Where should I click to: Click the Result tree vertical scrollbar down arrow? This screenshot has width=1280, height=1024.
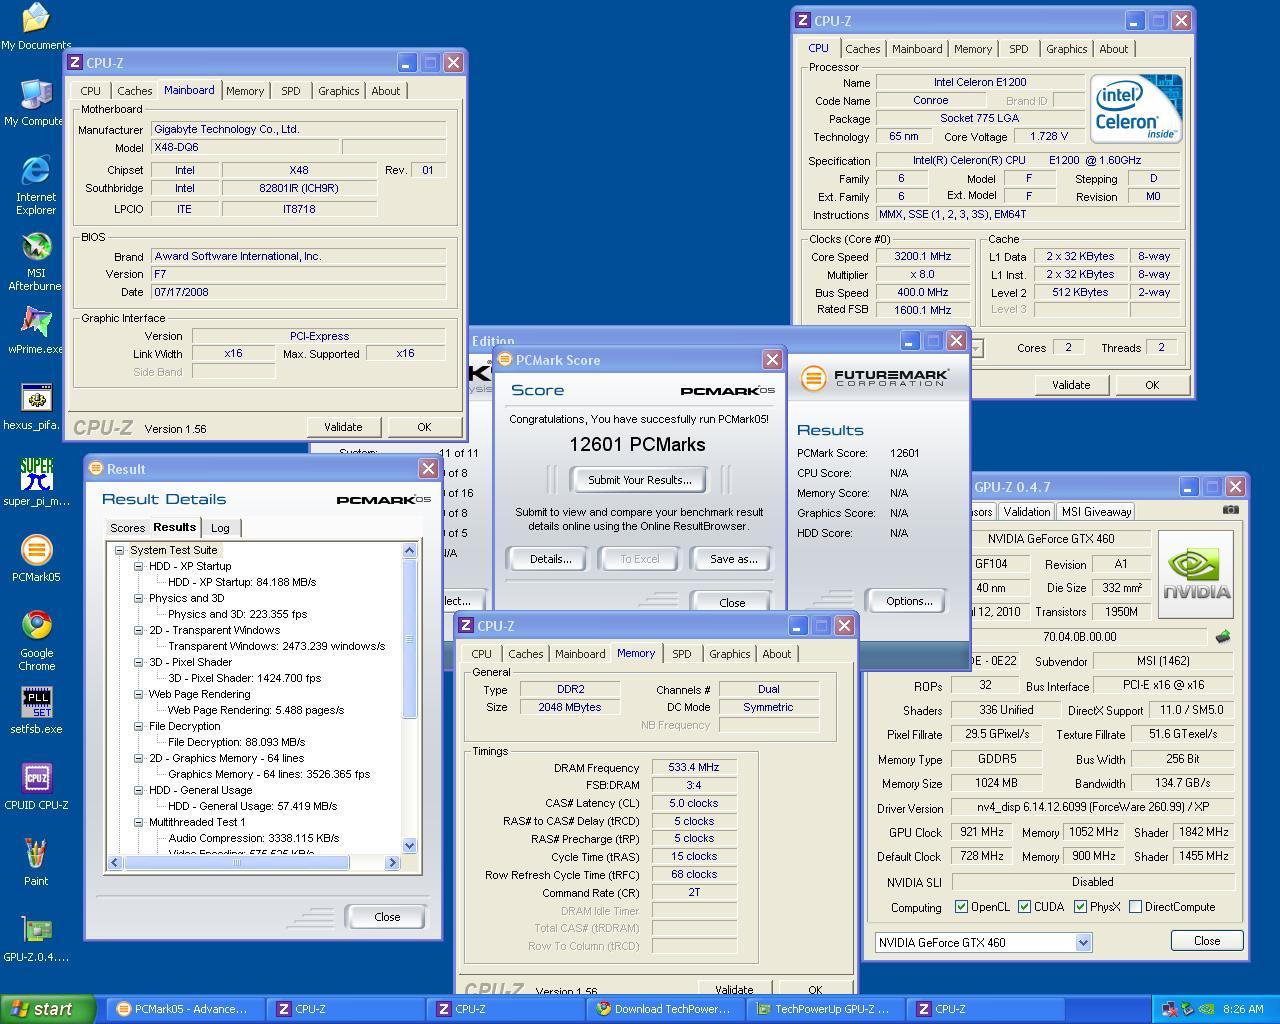click(x=409, y=846)
